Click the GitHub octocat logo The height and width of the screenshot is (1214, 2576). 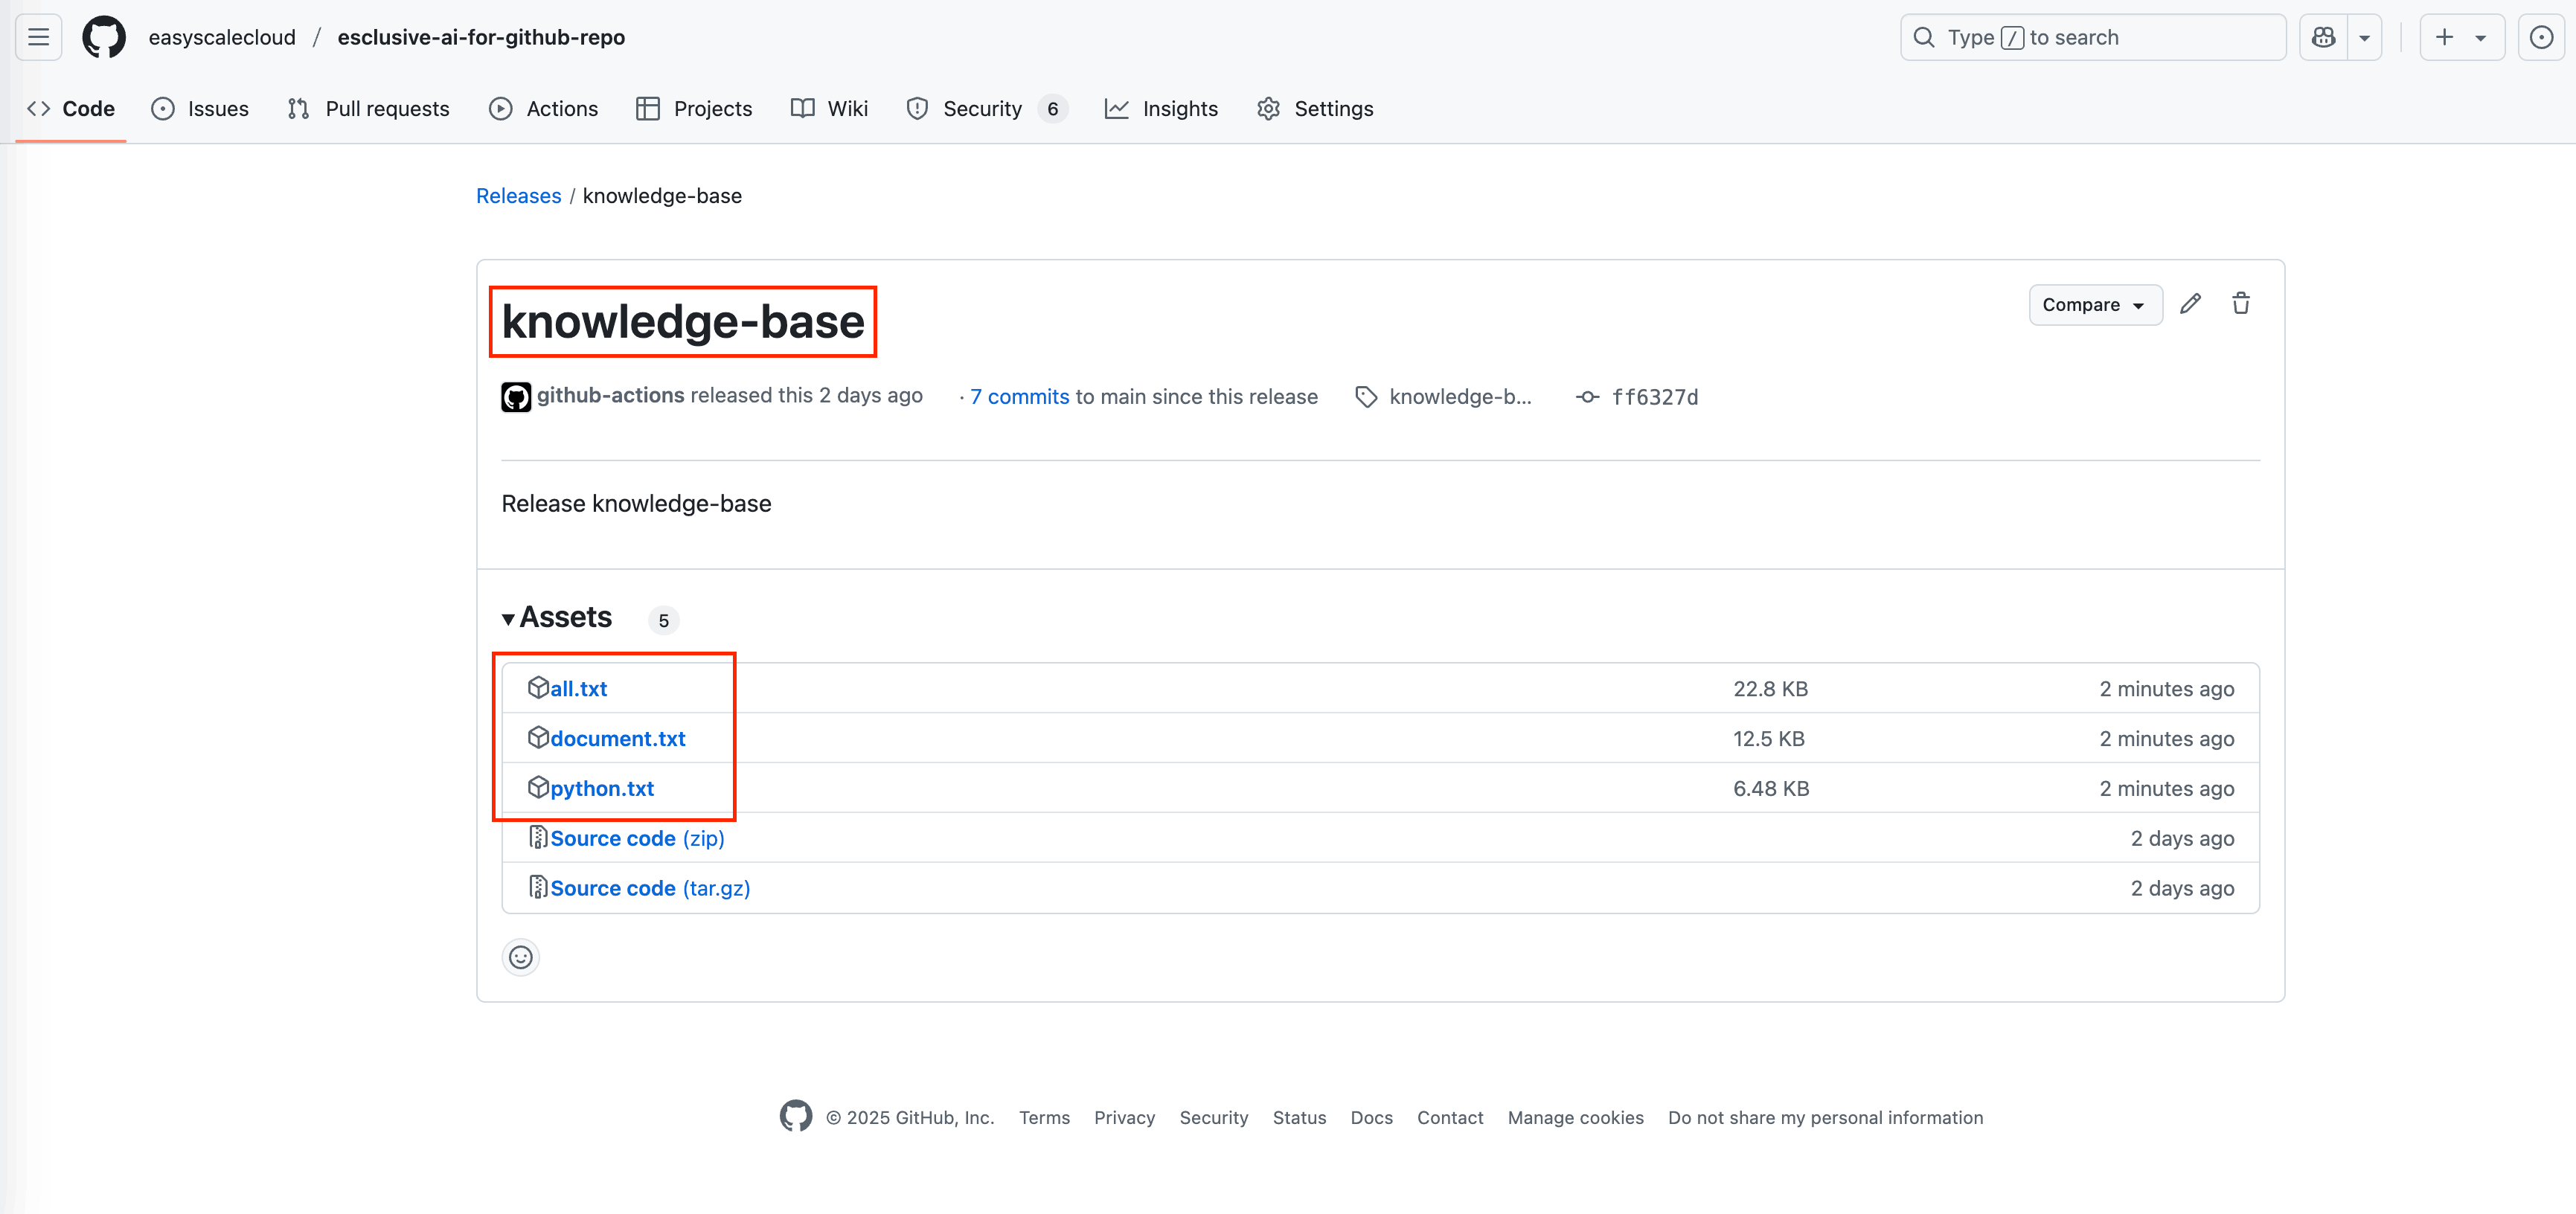103,36
